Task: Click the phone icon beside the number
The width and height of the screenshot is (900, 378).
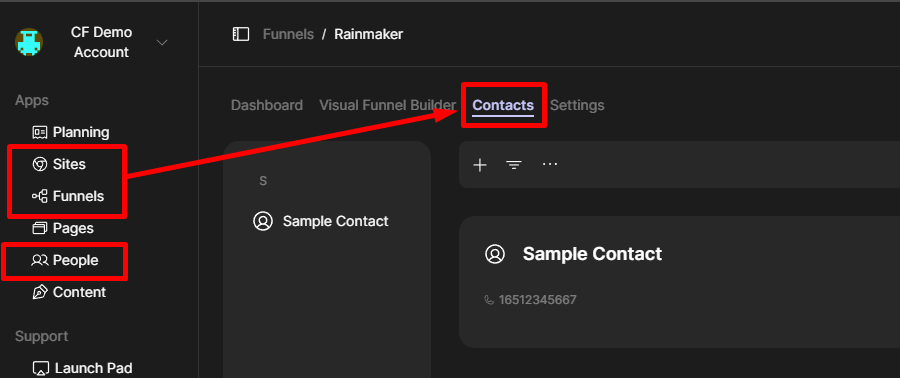Action: coord(489,300)
